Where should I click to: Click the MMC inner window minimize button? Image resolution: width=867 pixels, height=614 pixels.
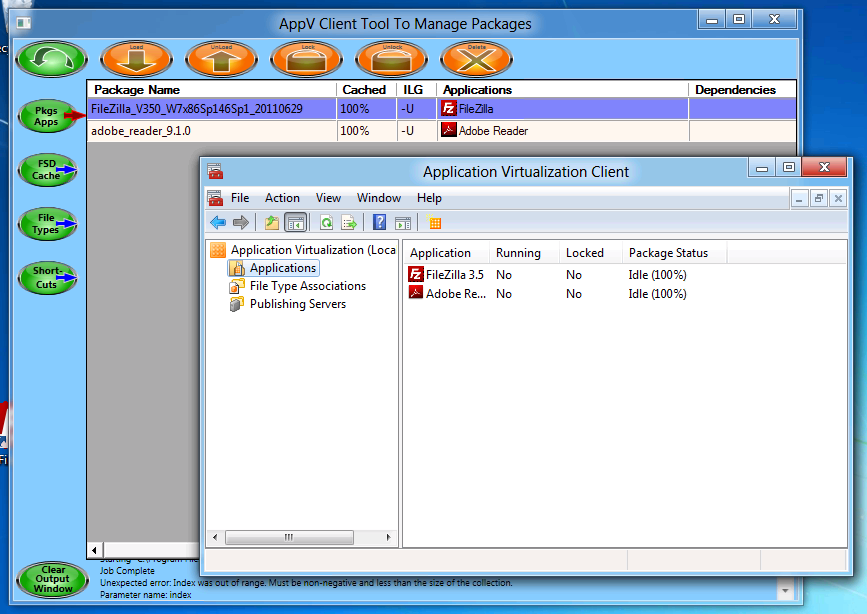tap(799, 198)
